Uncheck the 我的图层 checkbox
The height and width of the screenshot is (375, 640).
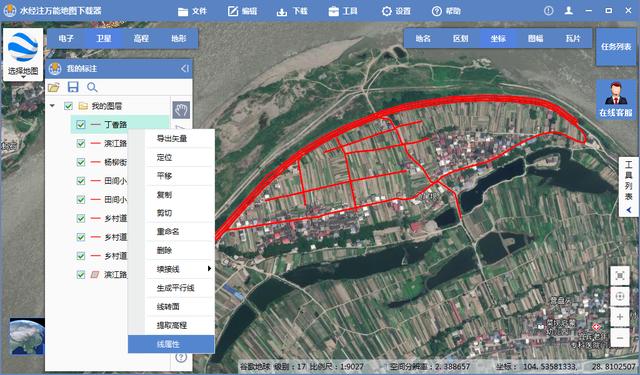(x=68, y=106)
